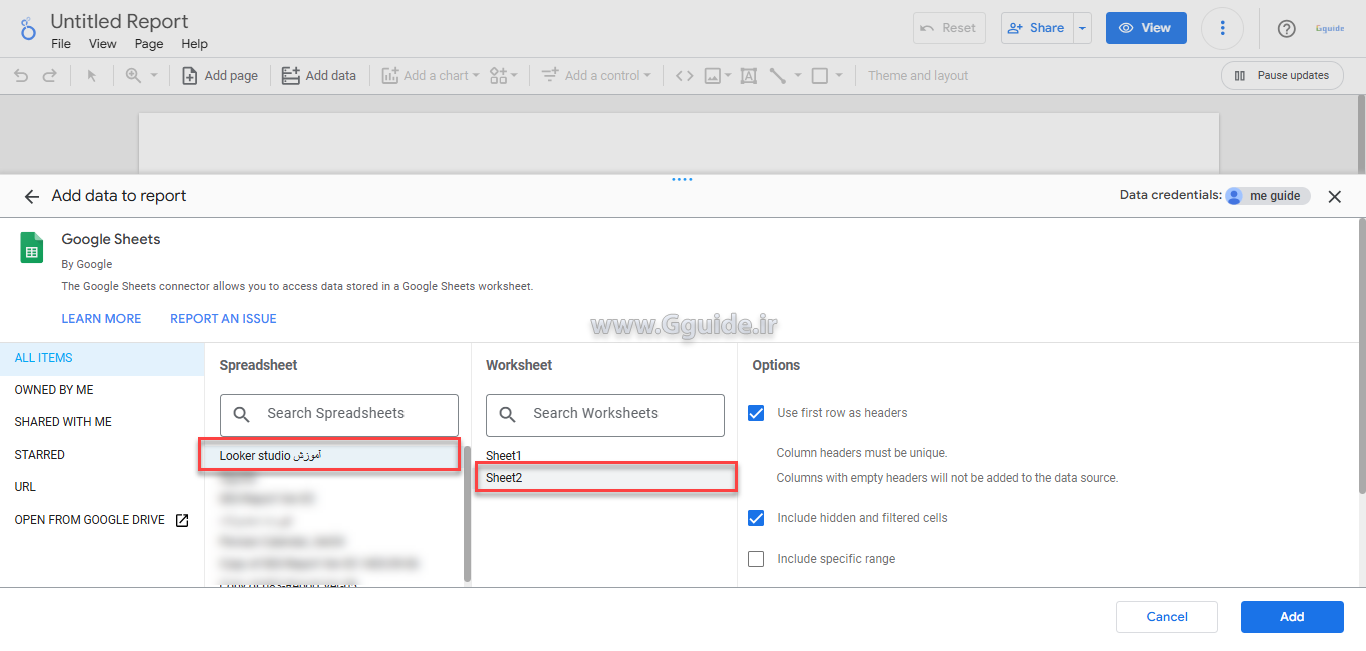Open the Help menu

point(194,44)
